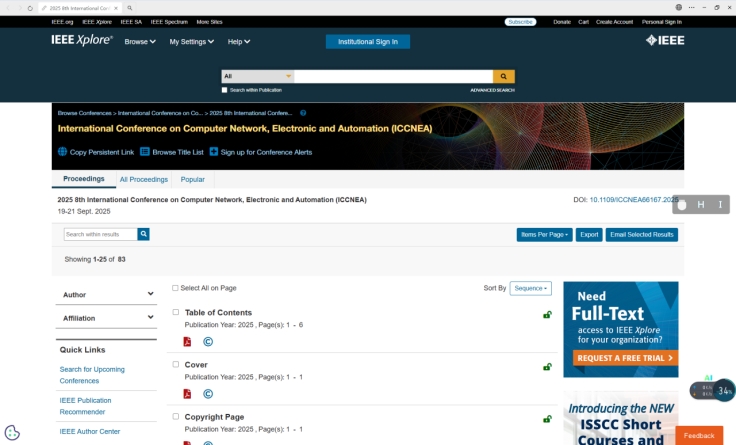Click the Browse Title List icon
The width and height of the screenshot is (736, 445).
point(144,152)
